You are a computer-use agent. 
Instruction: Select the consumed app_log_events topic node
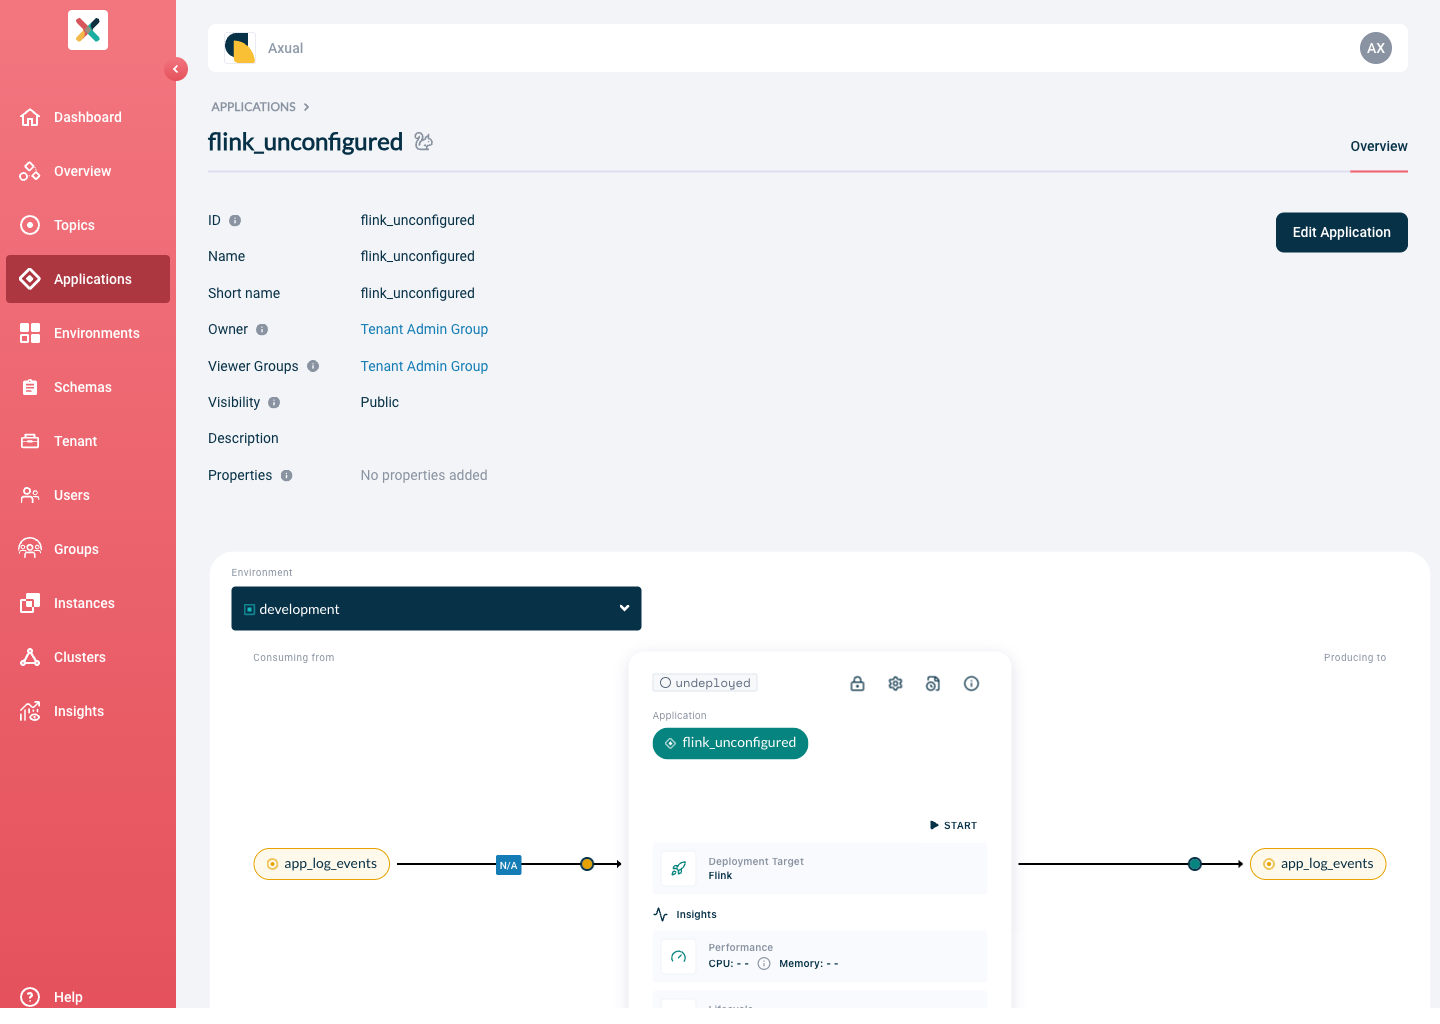point(321,864)
